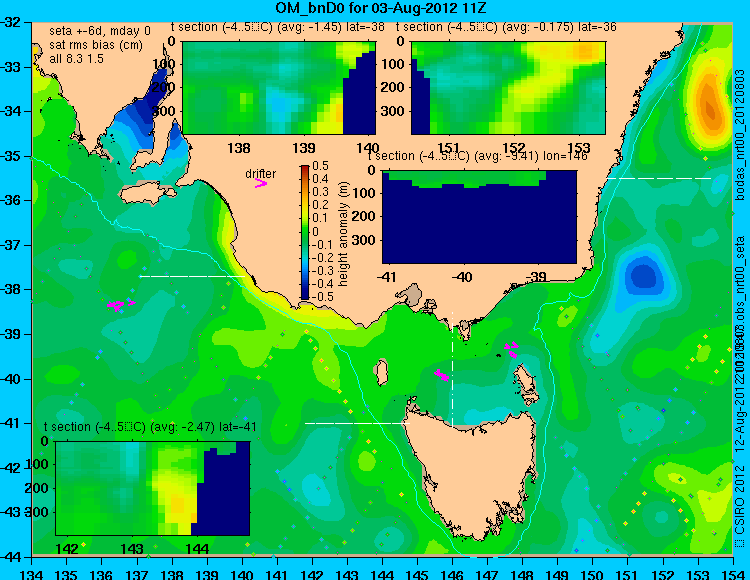Screen dimensions: 750x580
Task: Click the 'bodas_nrt00_20120803' vertical label
Action: [x=740, y=135]
